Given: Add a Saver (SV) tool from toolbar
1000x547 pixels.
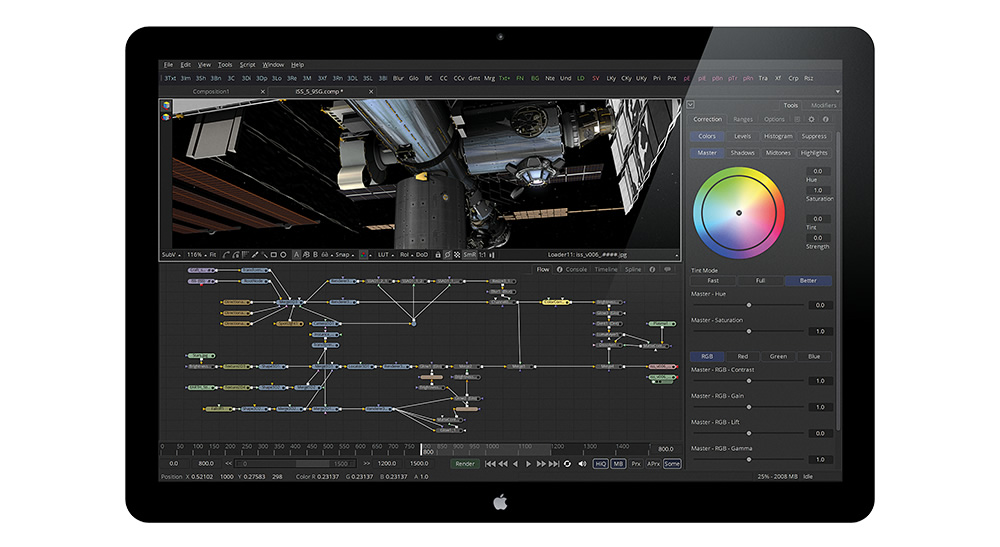Looking at the screenshot, I should click(x=596, y=78).
